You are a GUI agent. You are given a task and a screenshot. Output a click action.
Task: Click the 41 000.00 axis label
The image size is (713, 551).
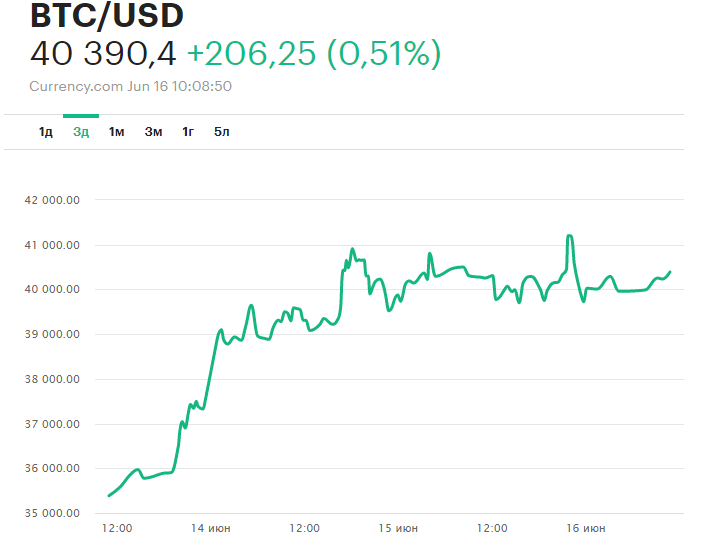[x=51, y=245]
